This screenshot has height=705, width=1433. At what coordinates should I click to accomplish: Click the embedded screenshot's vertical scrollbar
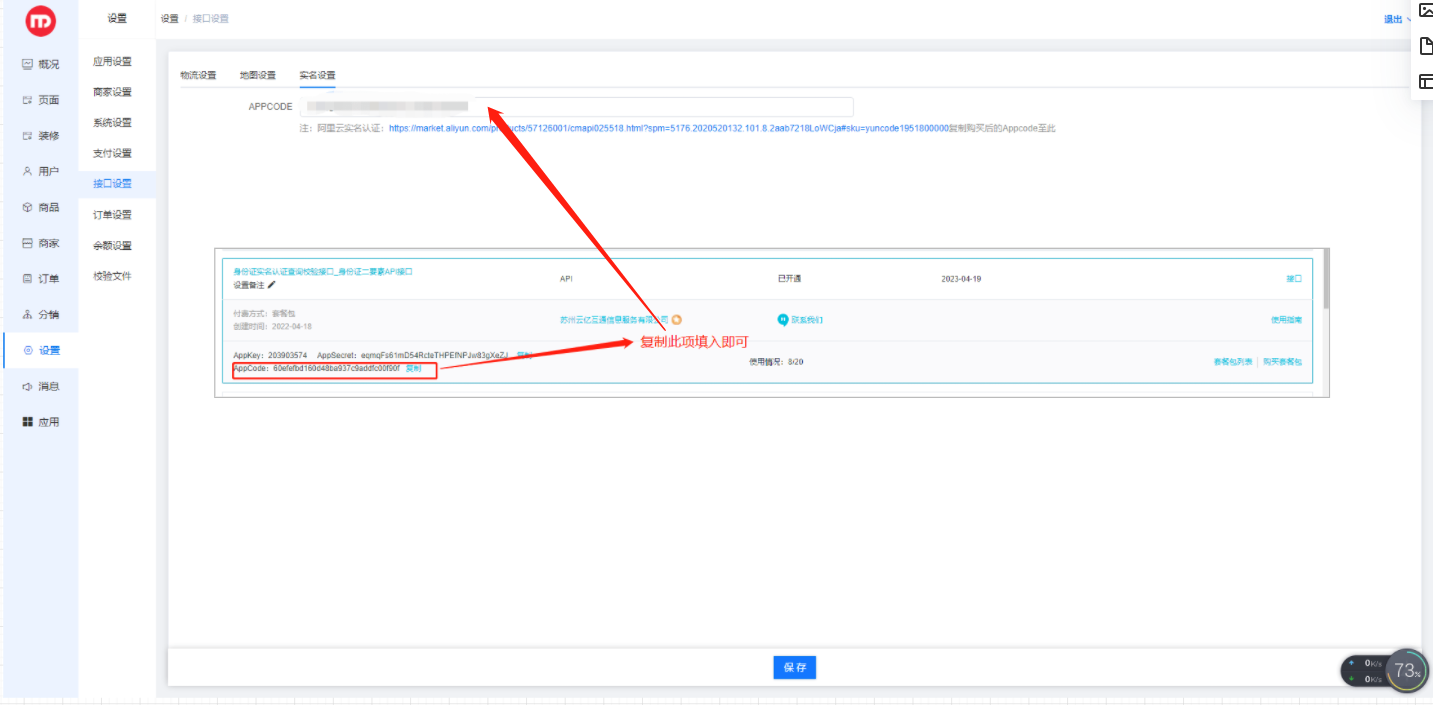(x=1326, y=279)
